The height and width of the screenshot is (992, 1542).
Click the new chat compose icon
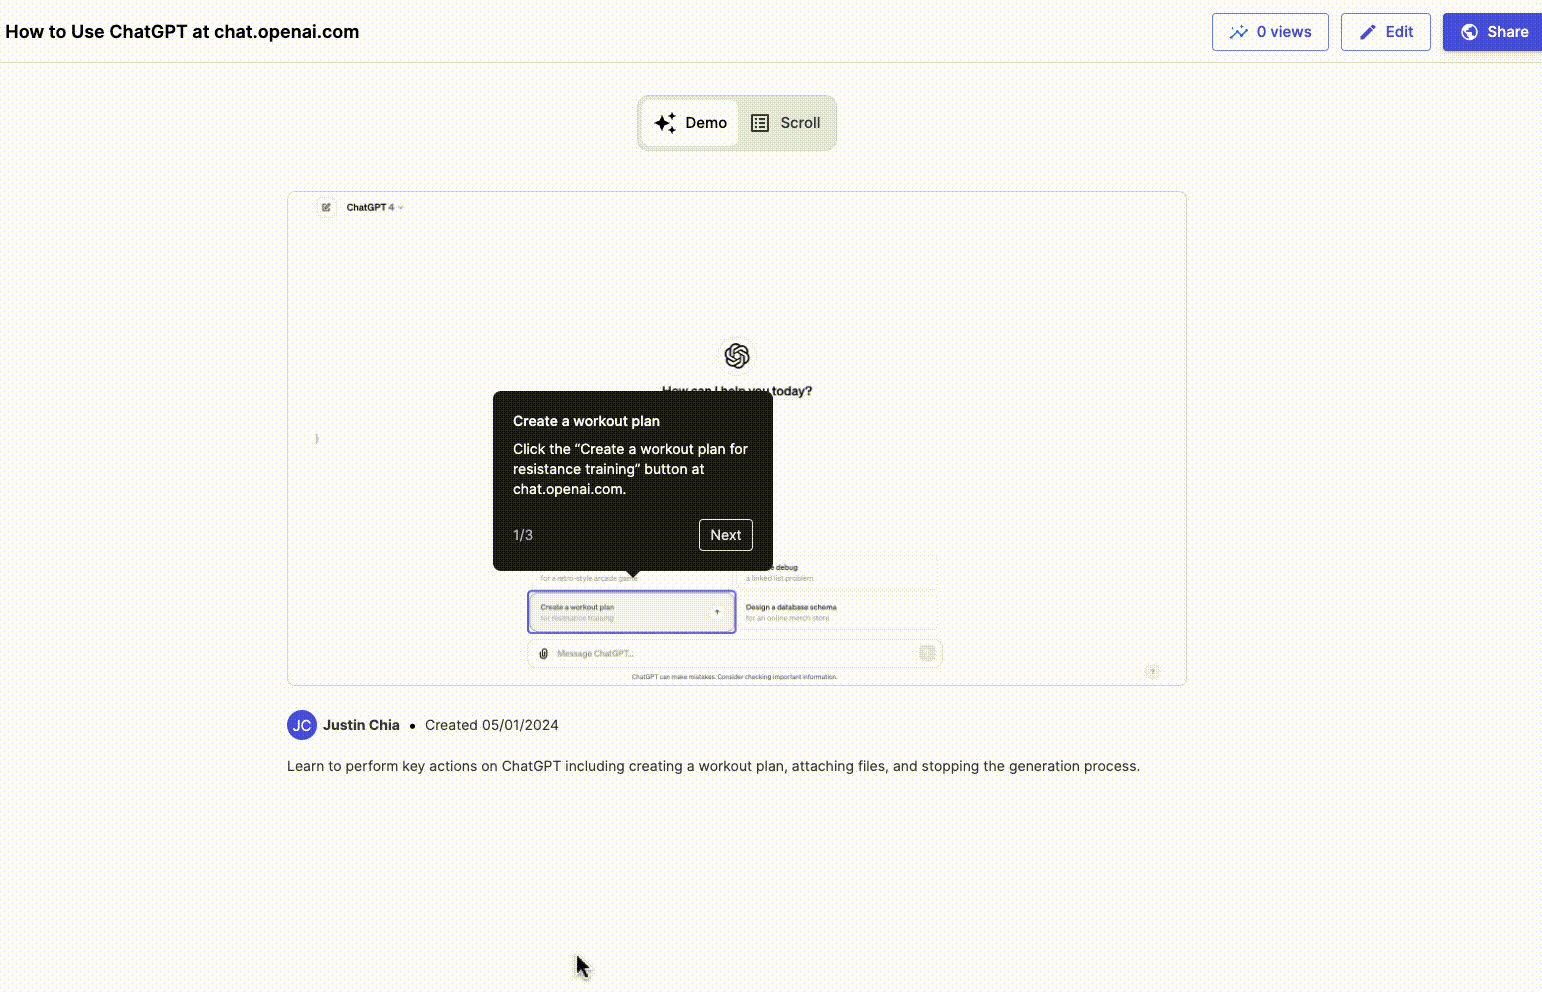[x=326, y=207]
